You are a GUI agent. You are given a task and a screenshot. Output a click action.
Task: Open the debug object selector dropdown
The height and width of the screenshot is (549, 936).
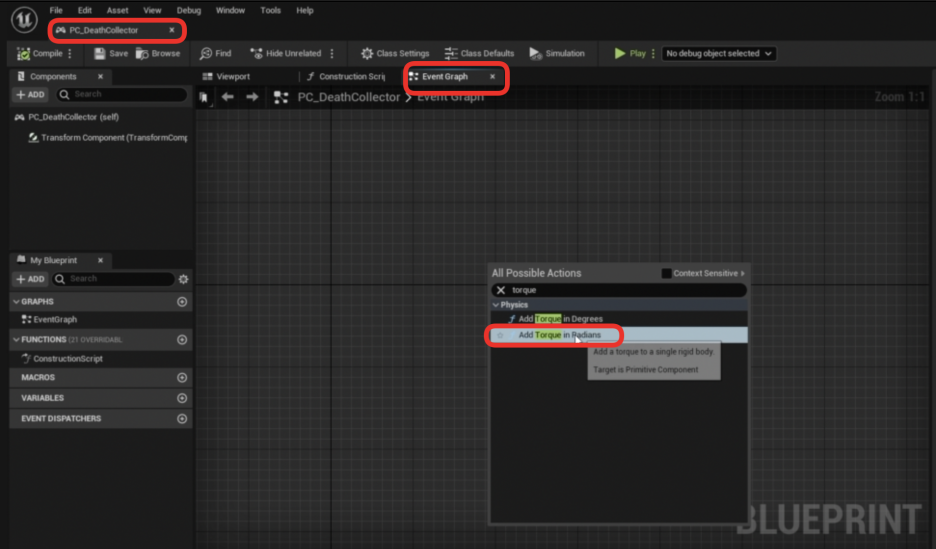[719, 54]
